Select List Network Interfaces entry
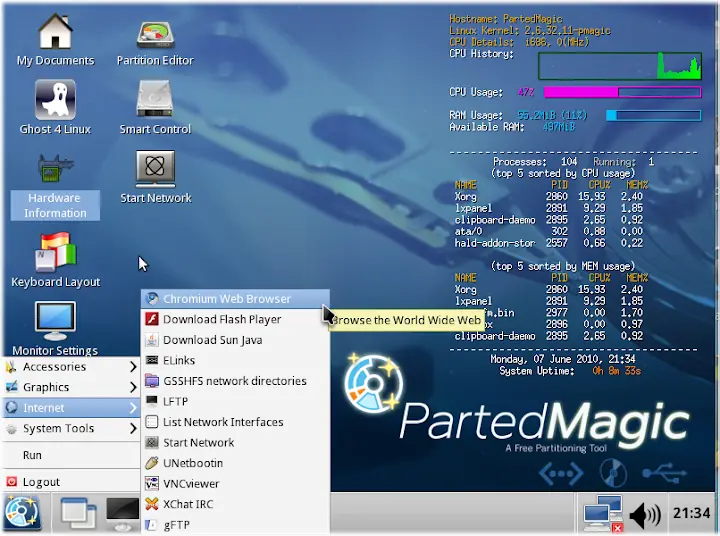Viewport: 720px width, 536px height. [235, 422]
